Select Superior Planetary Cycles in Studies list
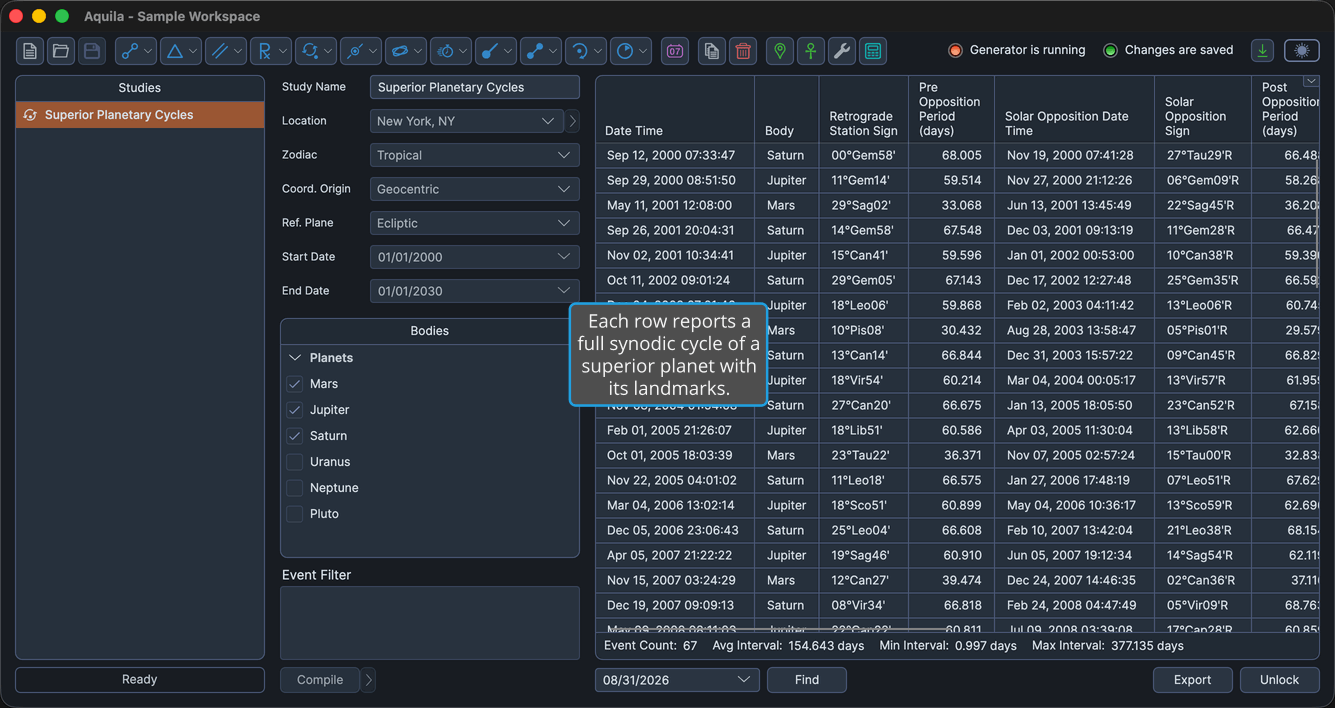 click(x=140, y=115)
